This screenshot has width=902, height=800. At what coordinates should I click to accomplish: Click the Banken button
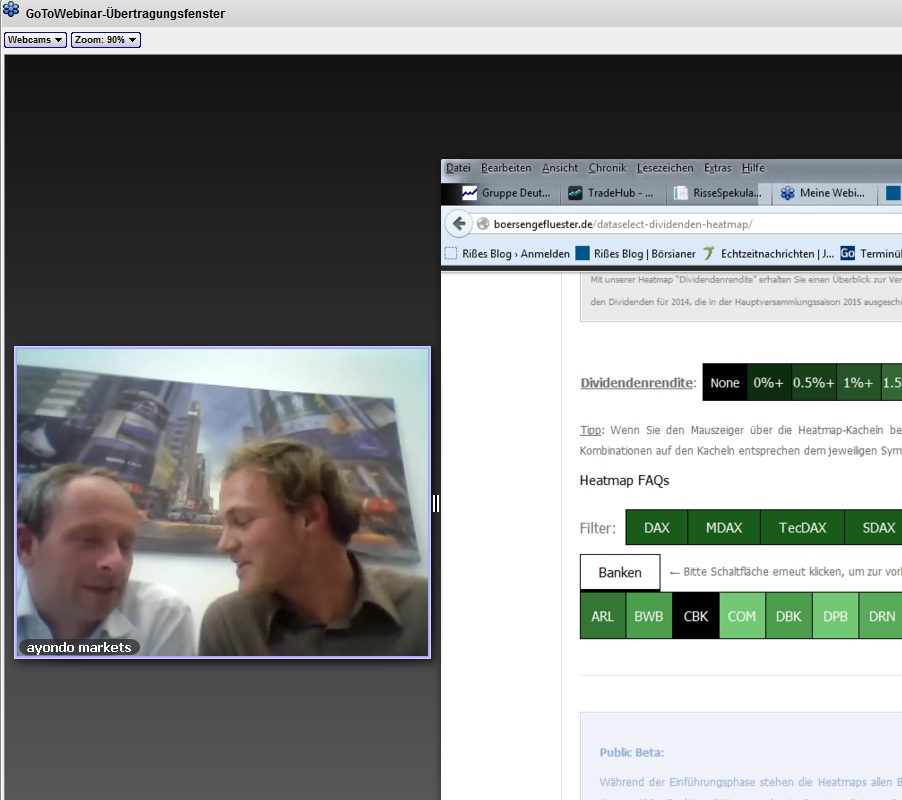(x=620, y=573)
